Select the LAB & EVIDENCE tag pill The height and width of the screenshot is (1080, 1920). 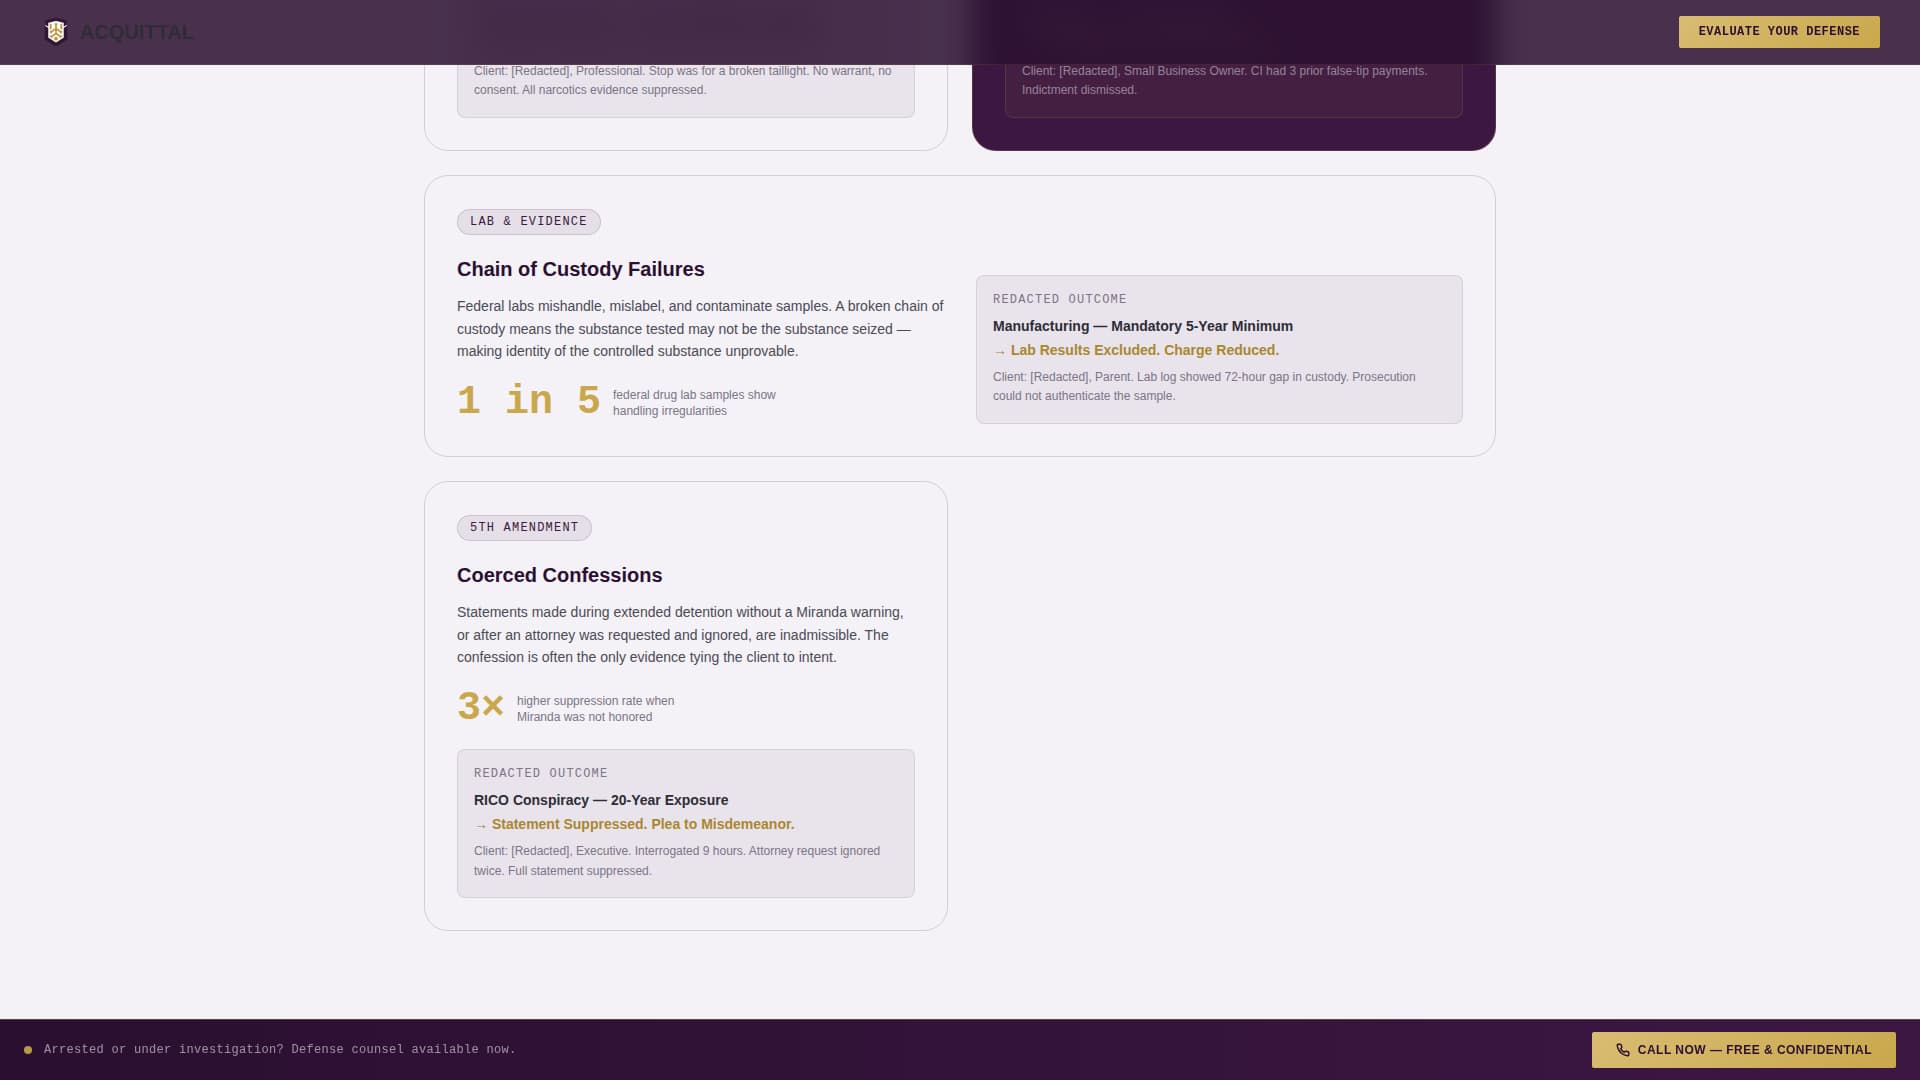(528, 221)
